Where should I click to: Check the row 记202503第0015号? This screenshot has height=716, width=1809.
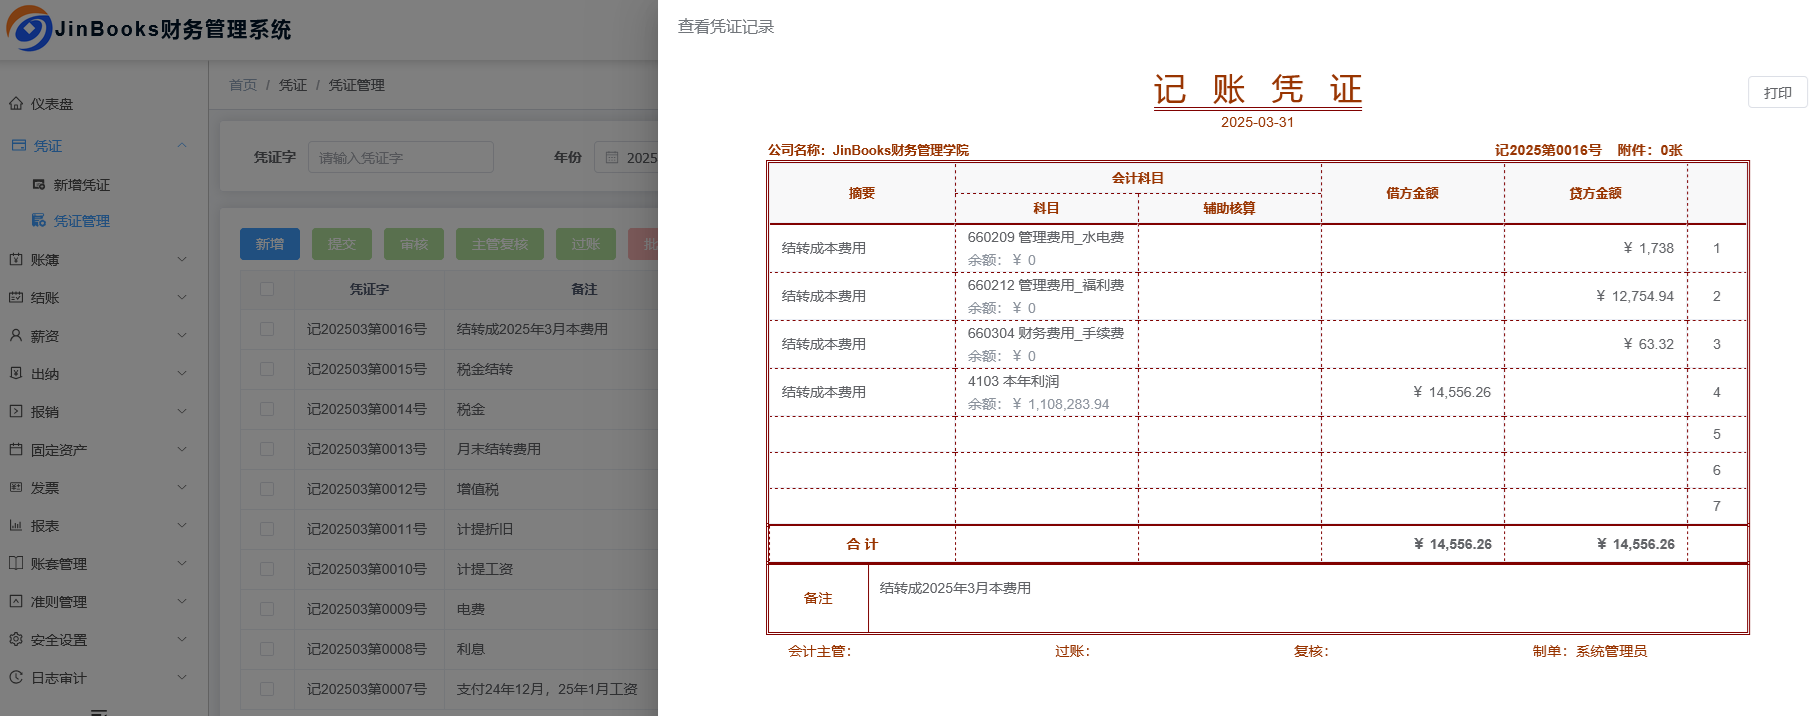point(267,368)
